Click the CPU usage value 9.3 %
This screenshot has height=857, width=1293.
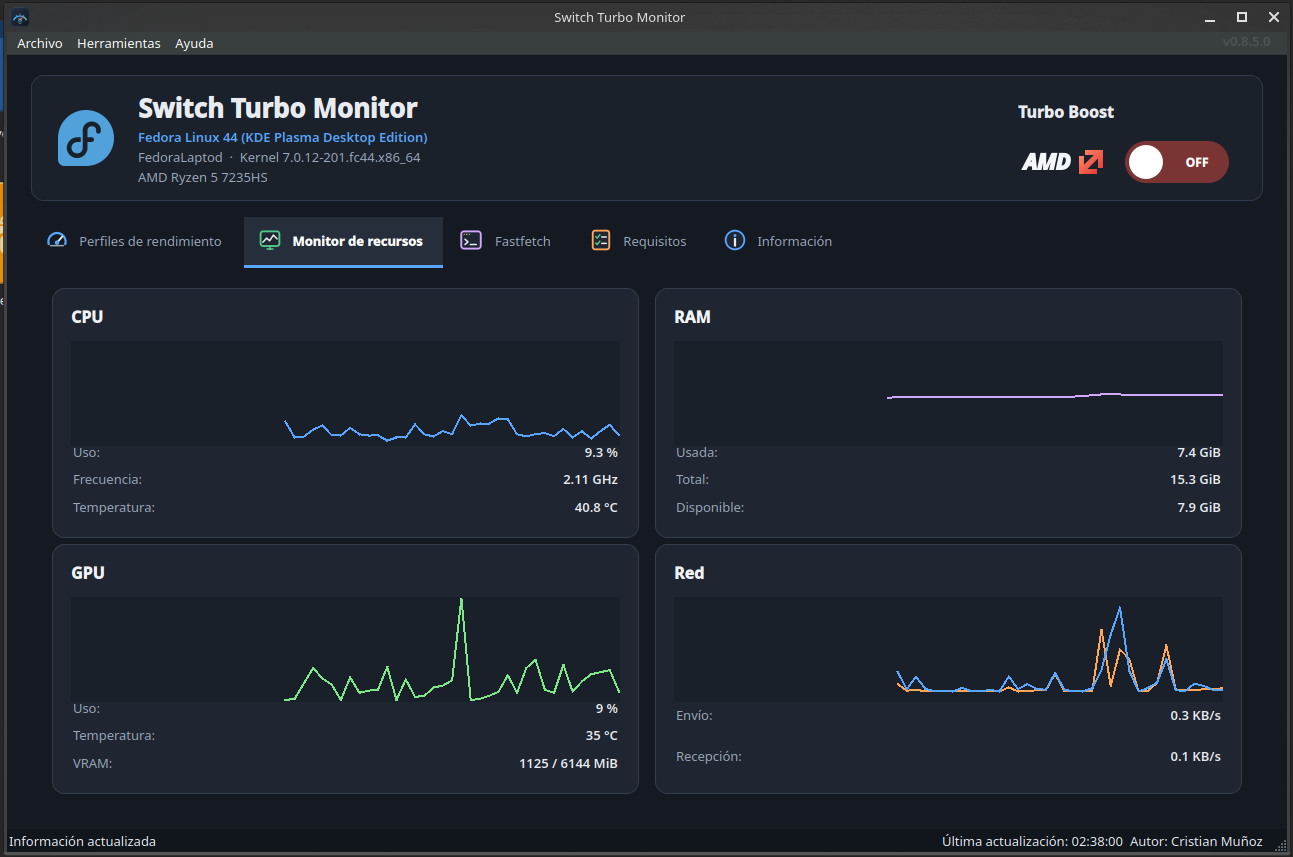[601, 452]
